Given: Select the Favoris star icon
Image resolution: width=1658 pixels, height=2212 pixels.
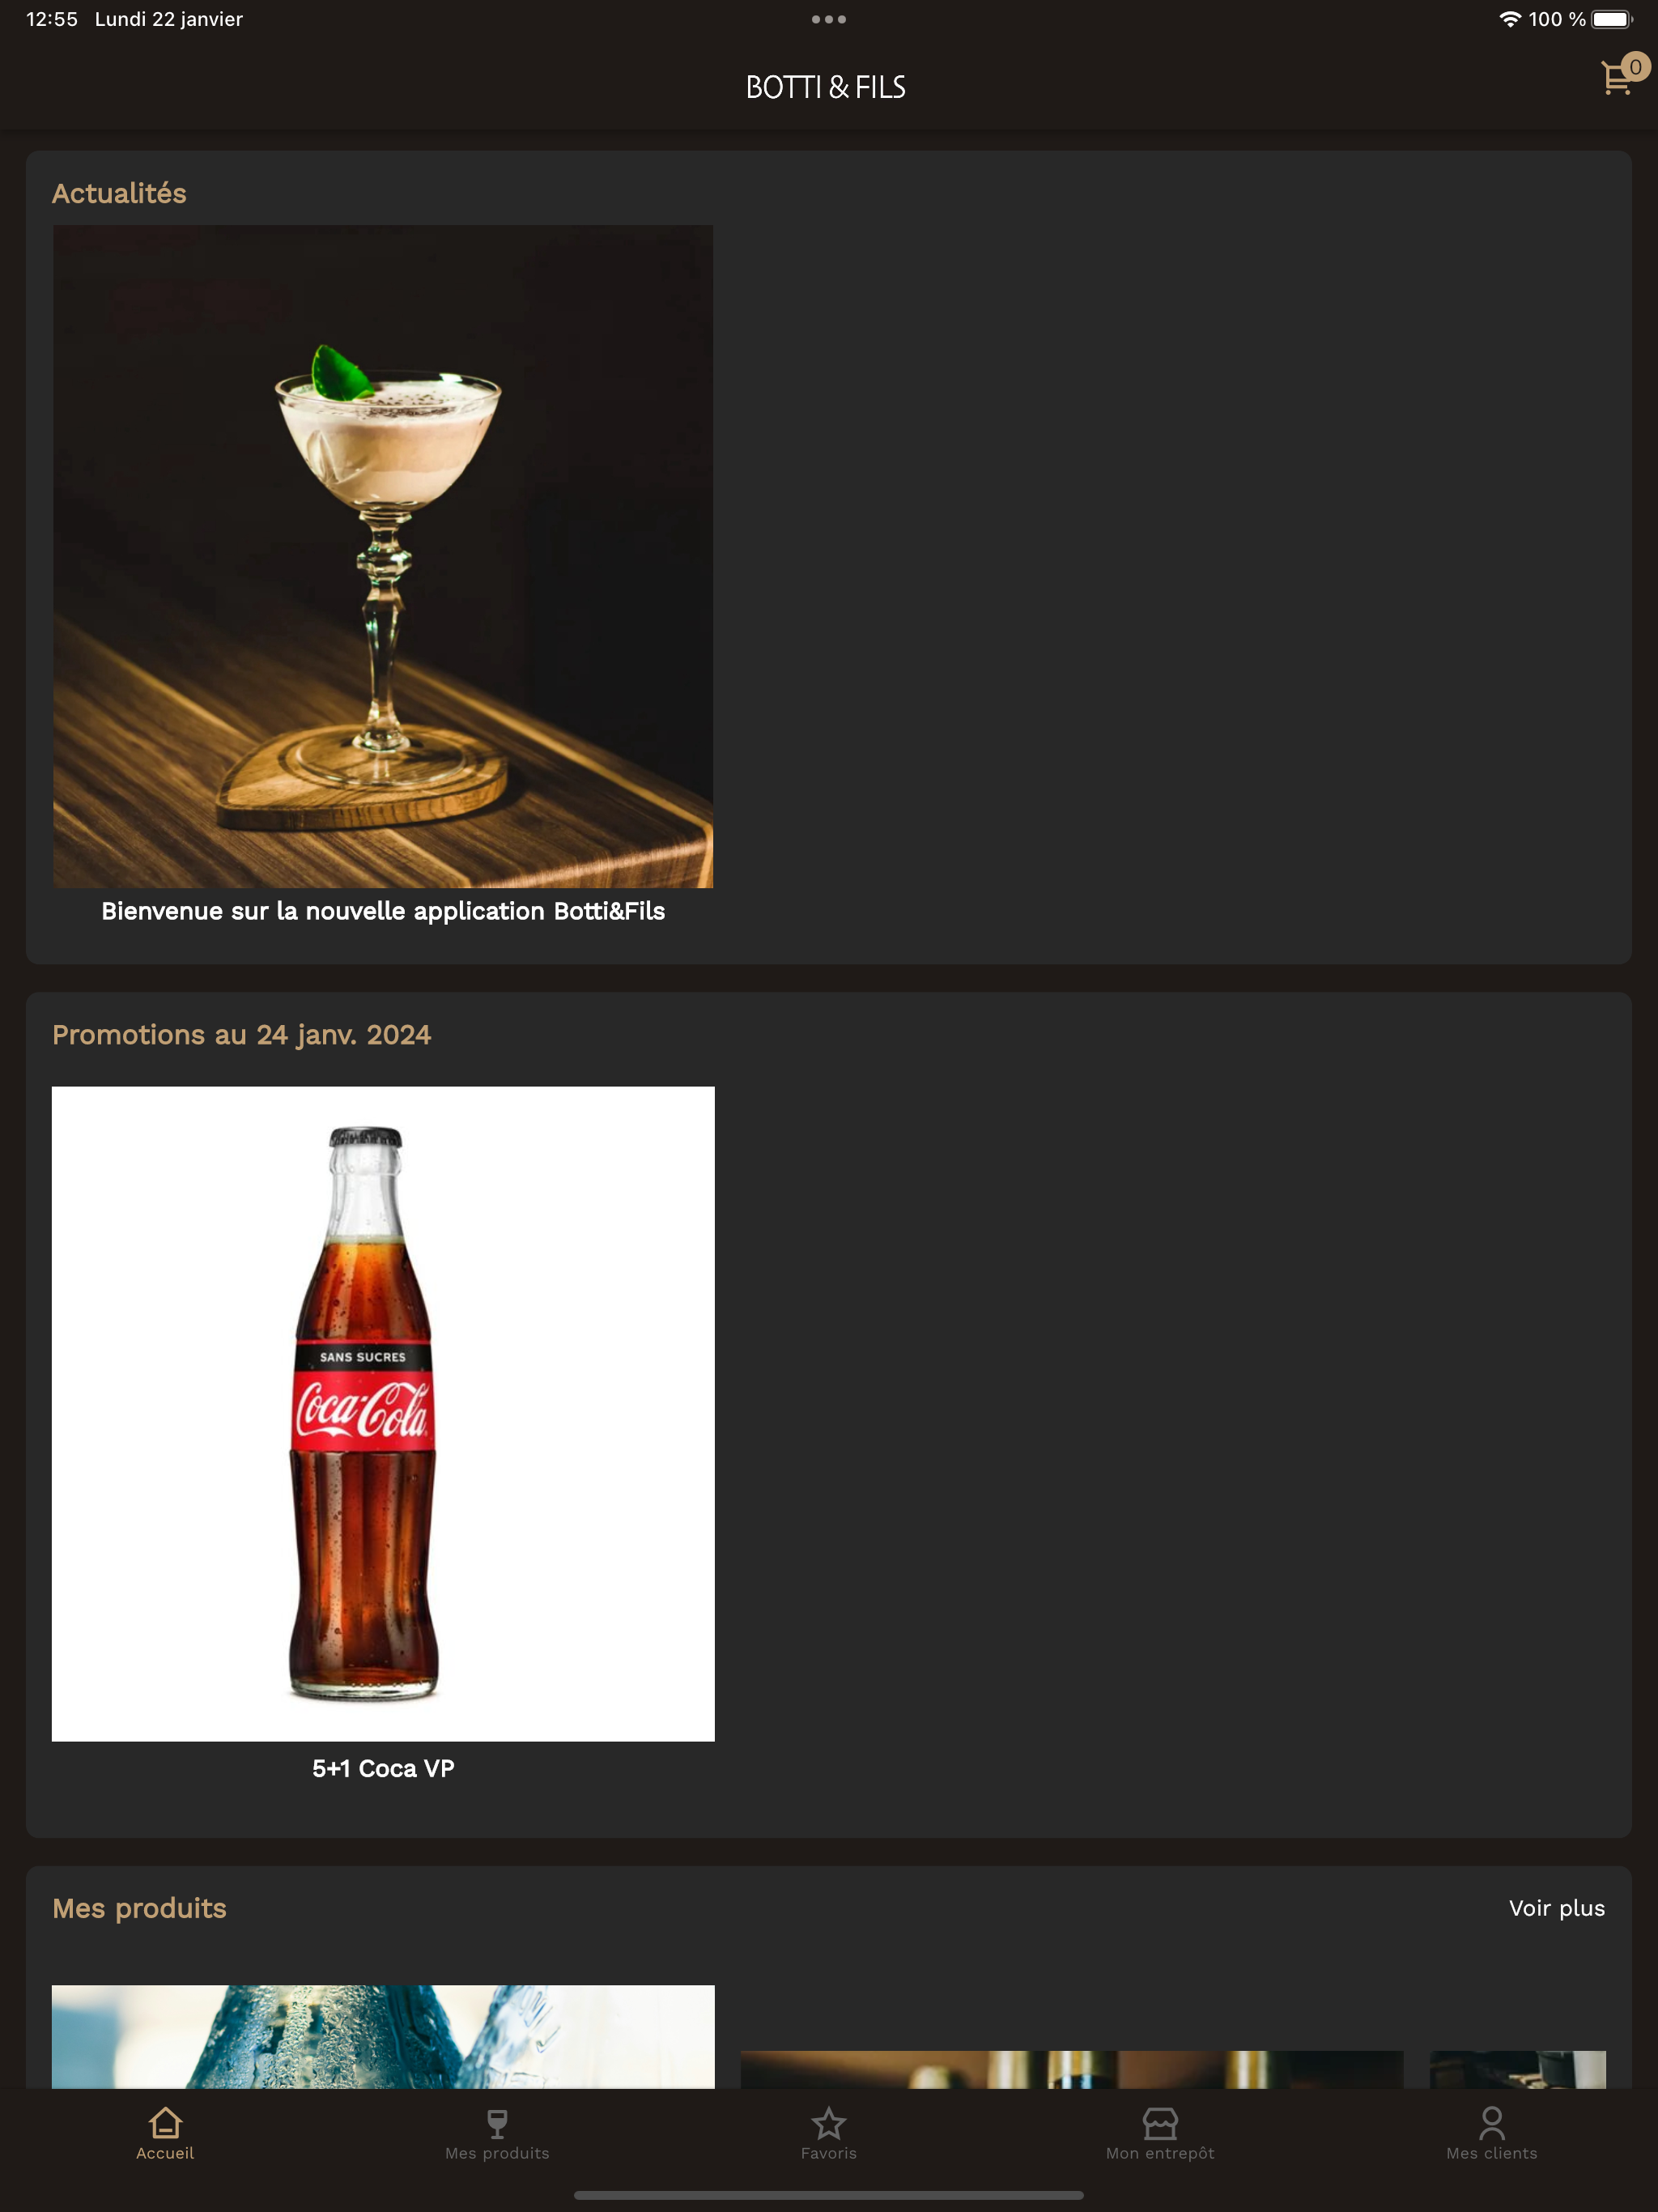Looking at the screenshot, I should pyautogui.click(x=829, y=2122).
